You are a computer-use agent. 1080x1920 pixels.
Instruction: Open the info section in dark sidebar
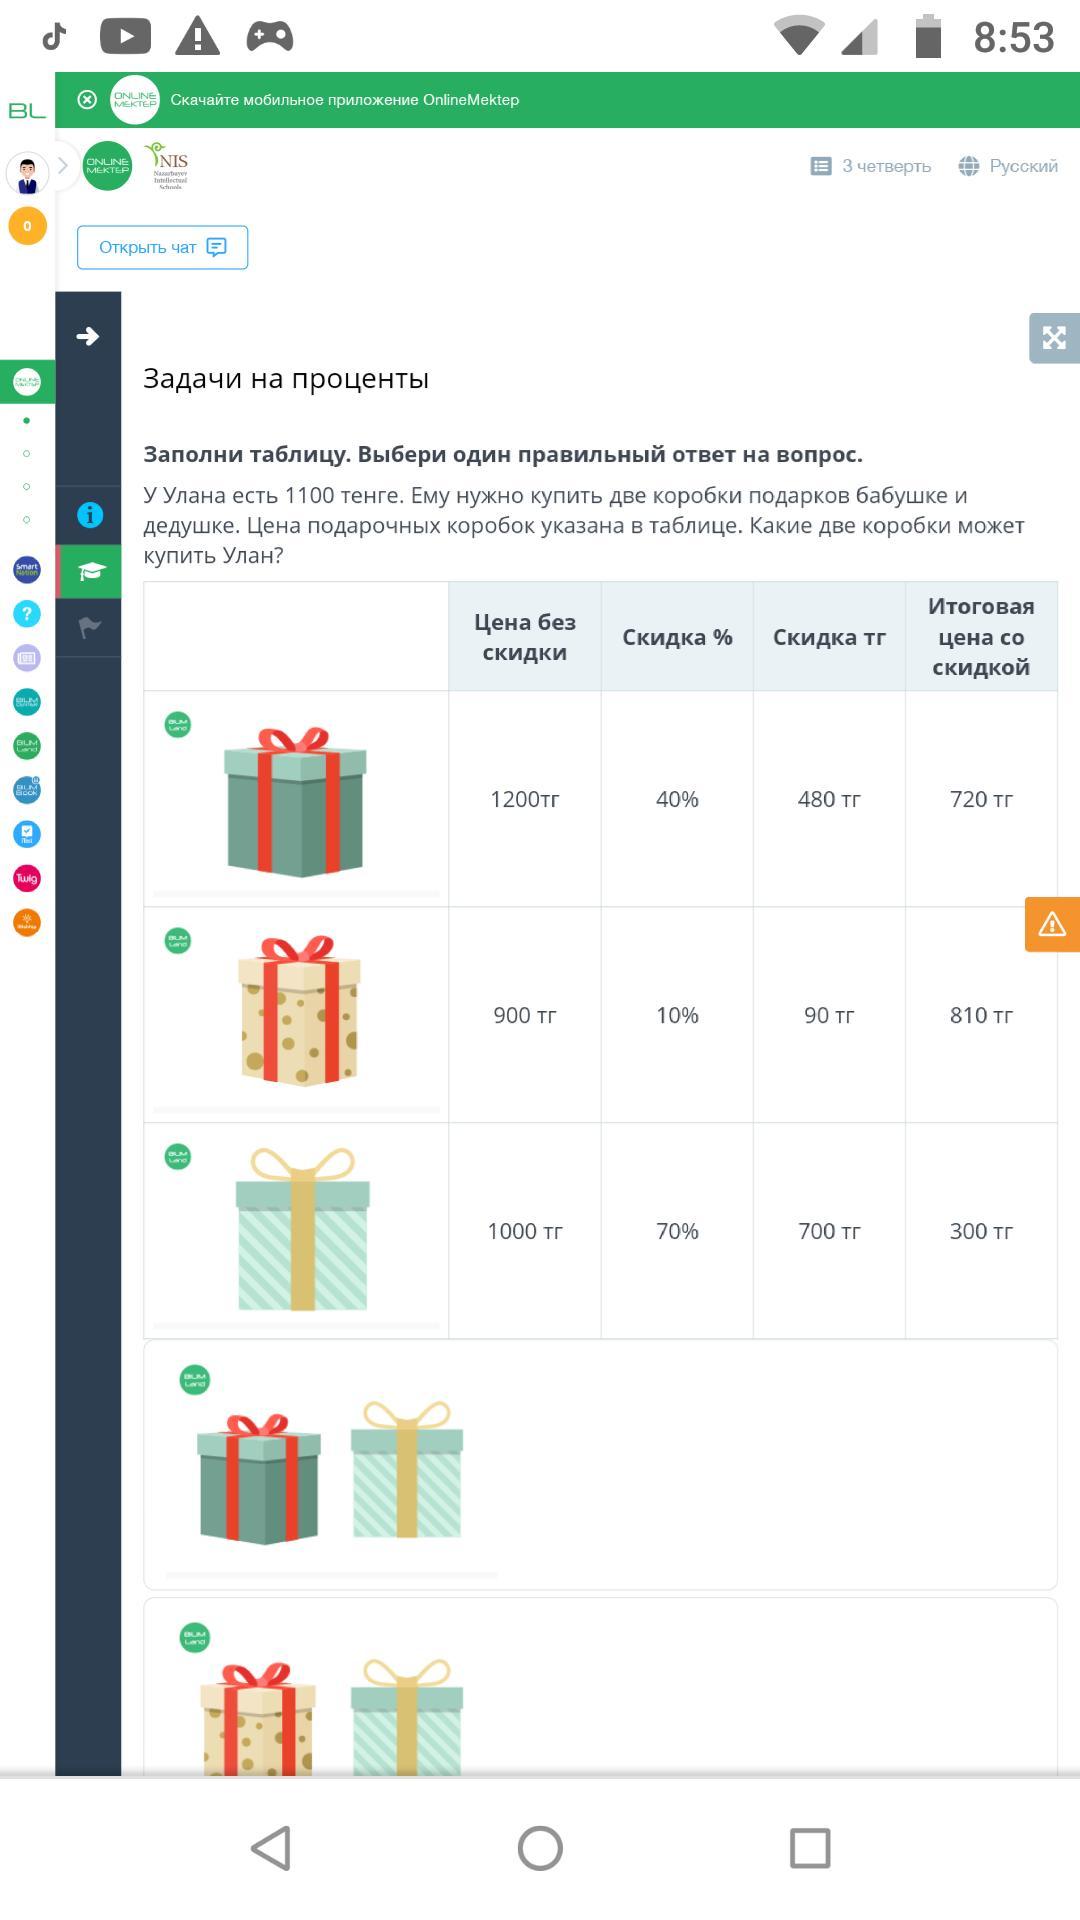coord(90,515)
